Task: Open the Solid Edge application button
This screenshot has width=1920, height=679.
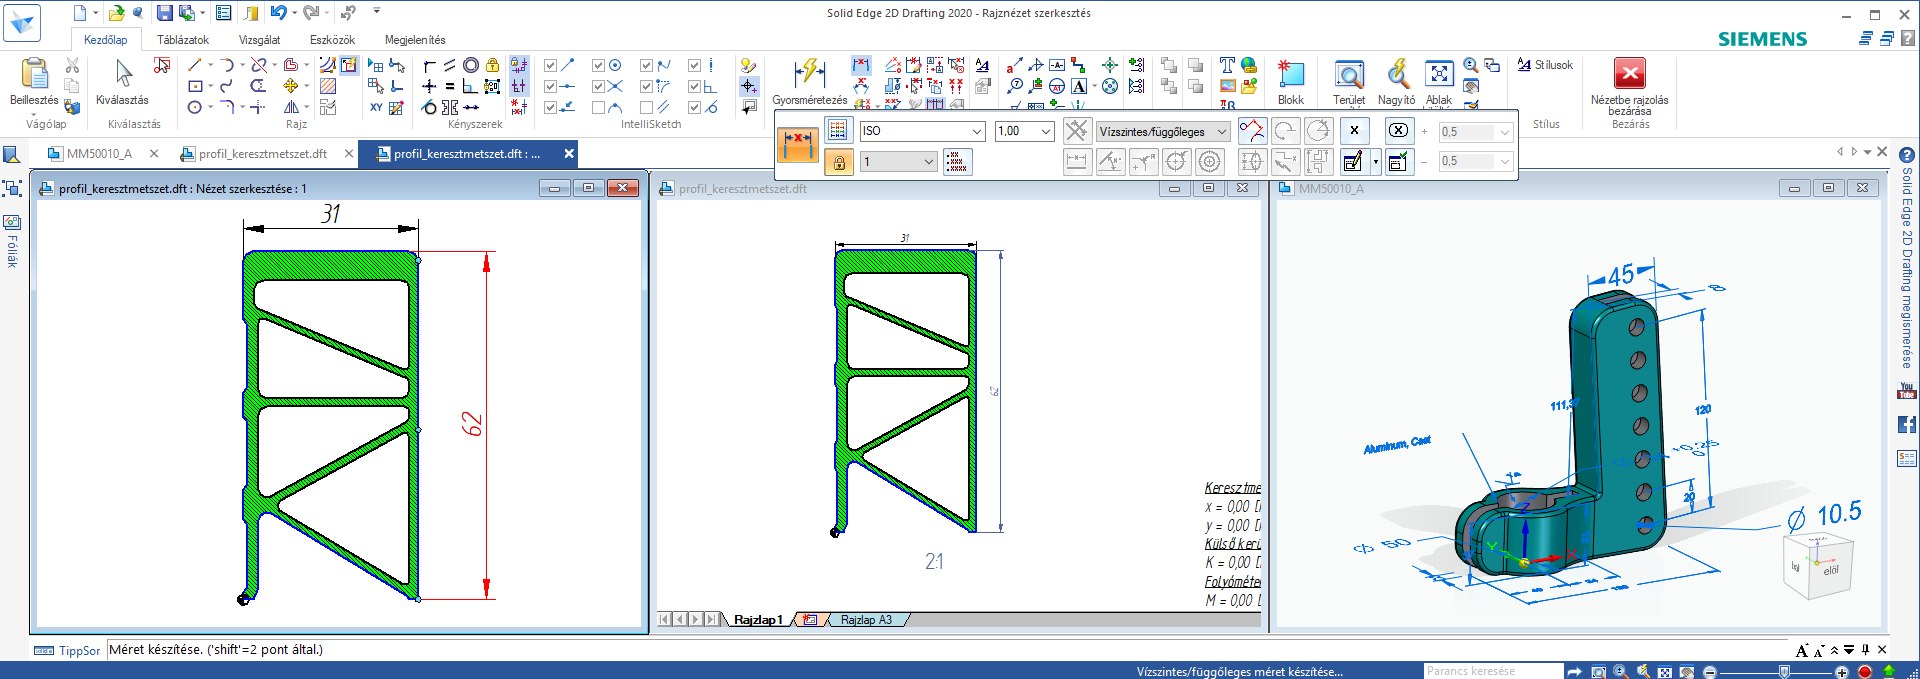Action: coord(22,23)
